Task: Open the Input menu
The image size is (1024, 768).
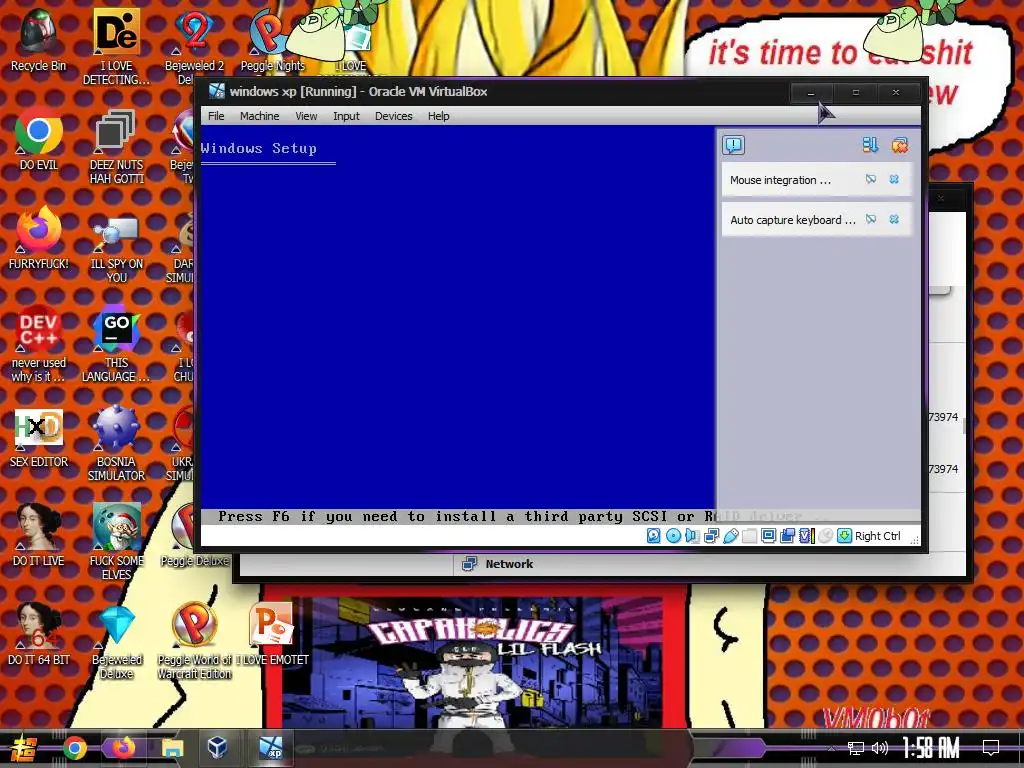Action: coord(346,116)
